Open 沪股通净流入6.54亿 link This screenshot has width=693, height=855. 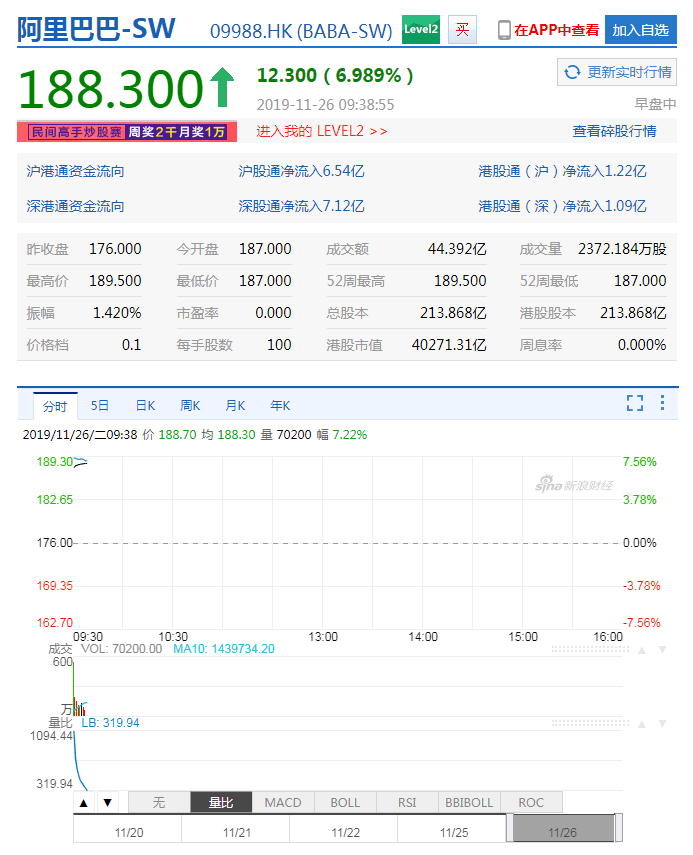(301, 172)
